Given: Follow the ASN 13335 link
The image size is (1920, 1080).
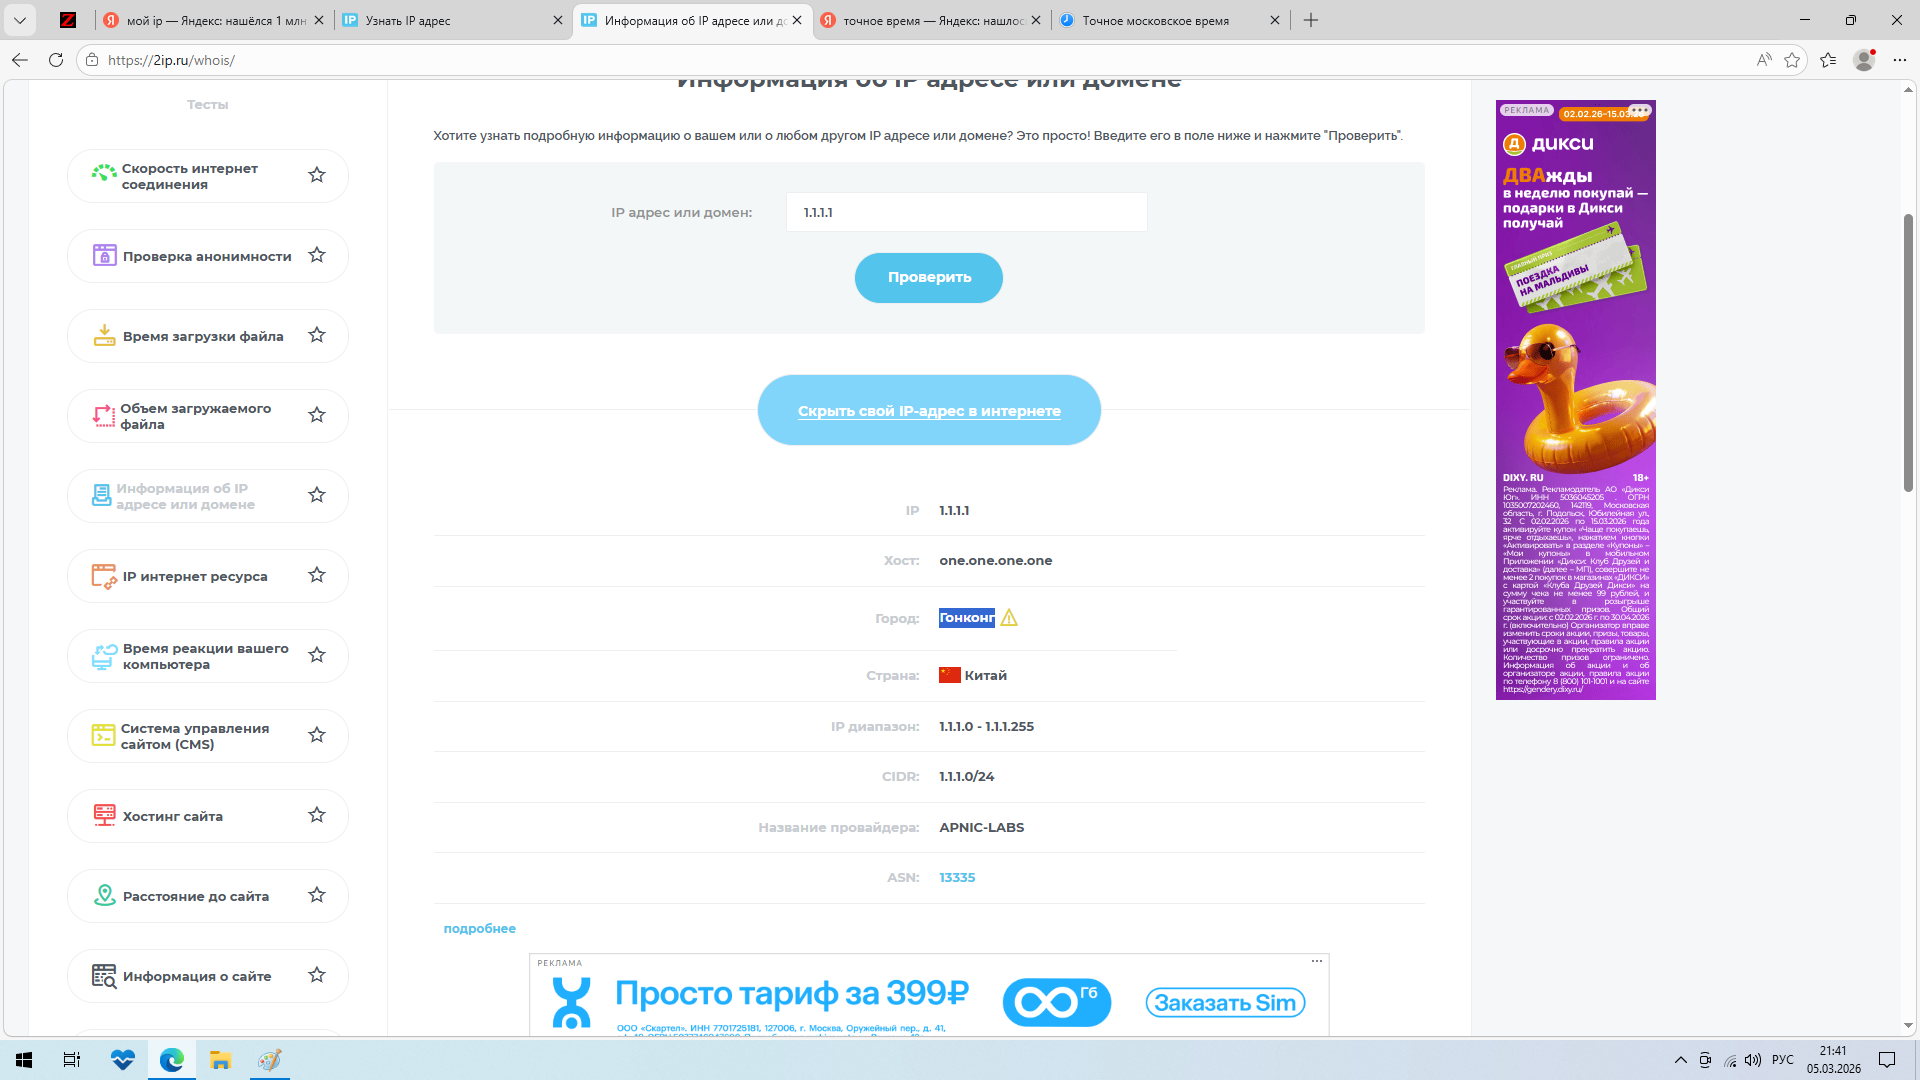Looking at the screenshot, I should 957,877.
